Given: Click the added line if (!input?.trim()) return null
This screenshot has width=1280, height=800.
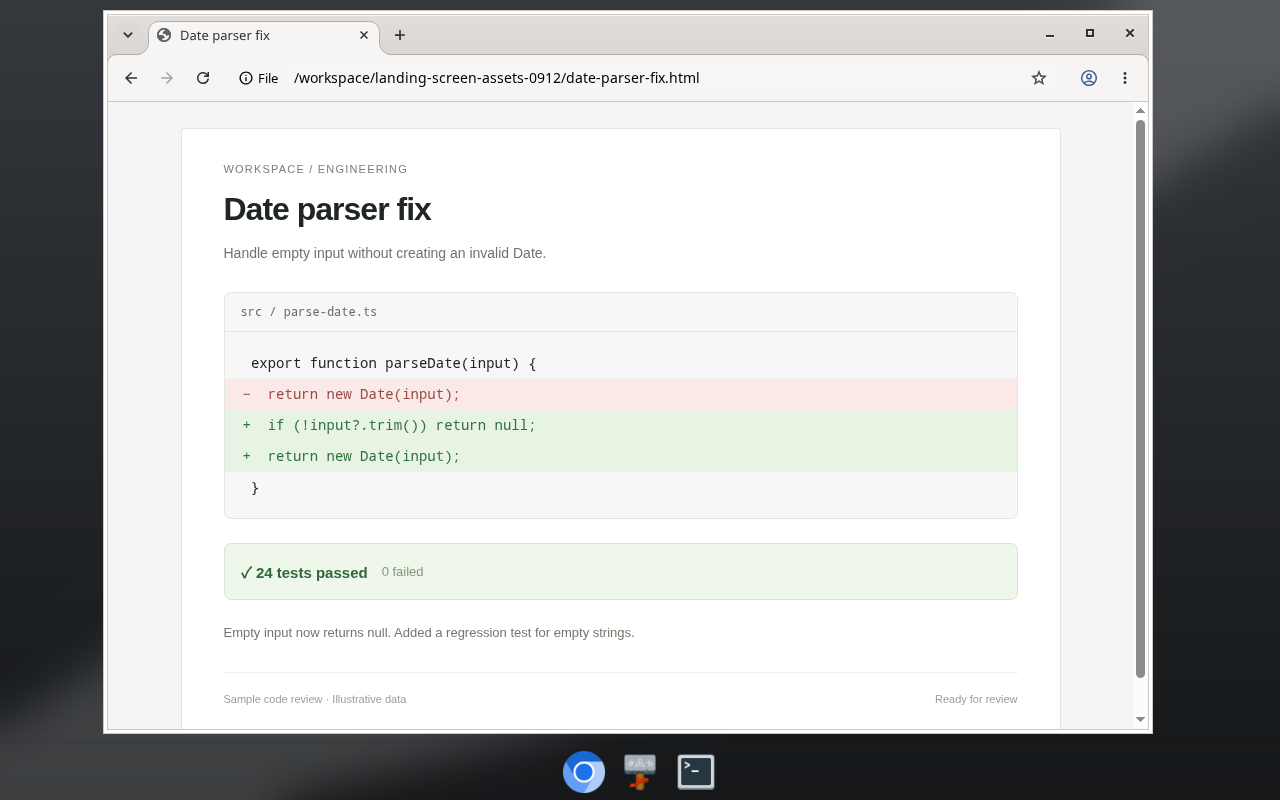Looking at the screenshot, I should tap(621, 425).
